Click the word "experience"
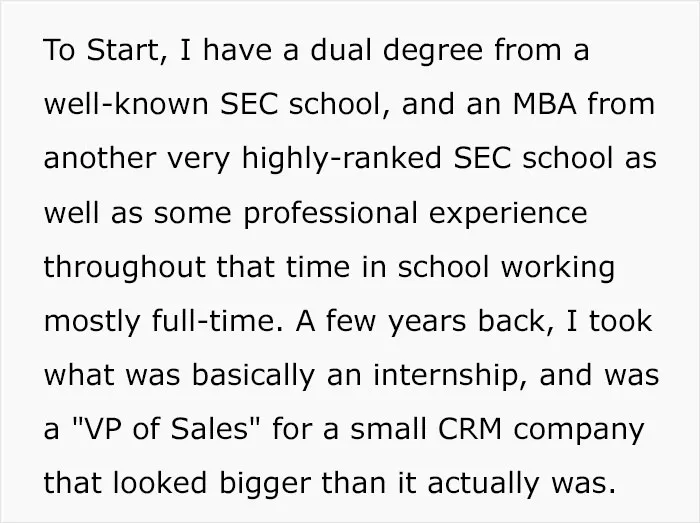 click(508, 213)
